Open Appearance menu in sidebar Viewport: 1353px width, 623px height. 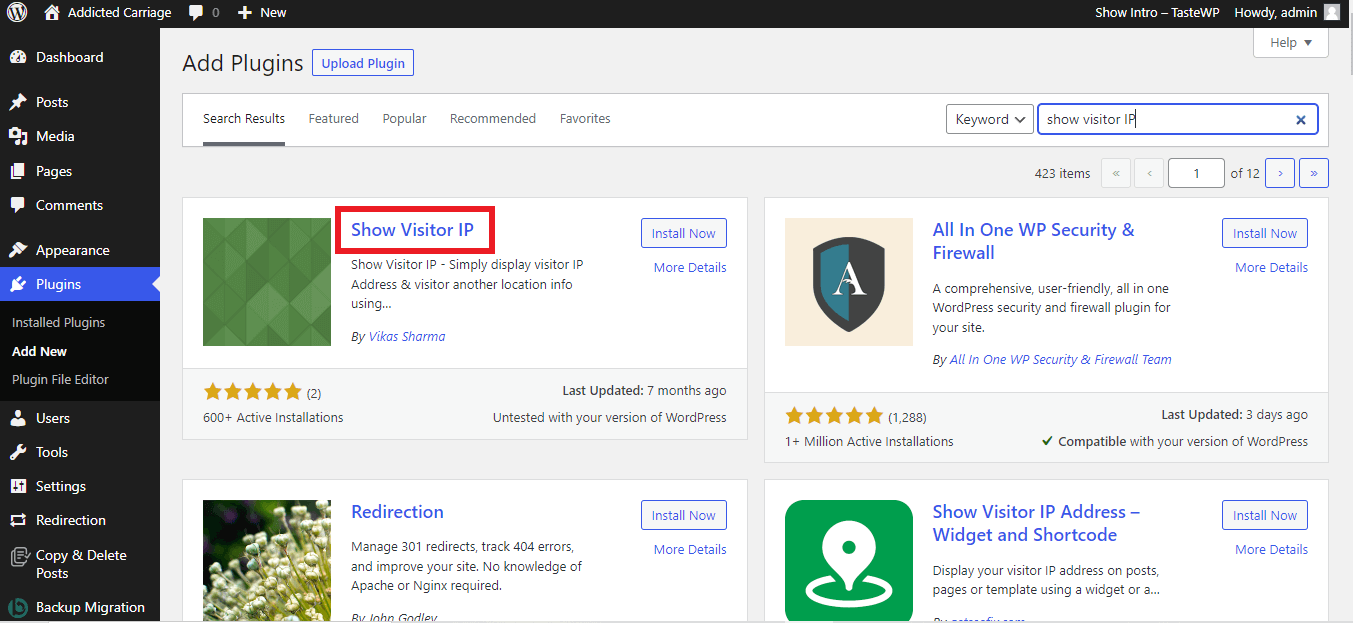point(72,250)
